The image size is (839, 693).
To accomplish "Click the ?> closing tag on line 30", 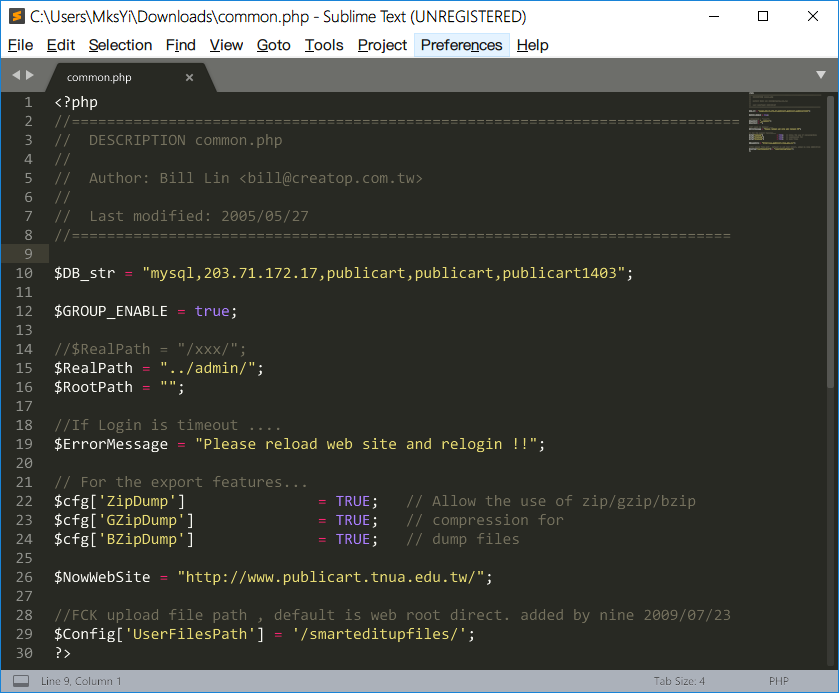I will click(x=62, y=653).
